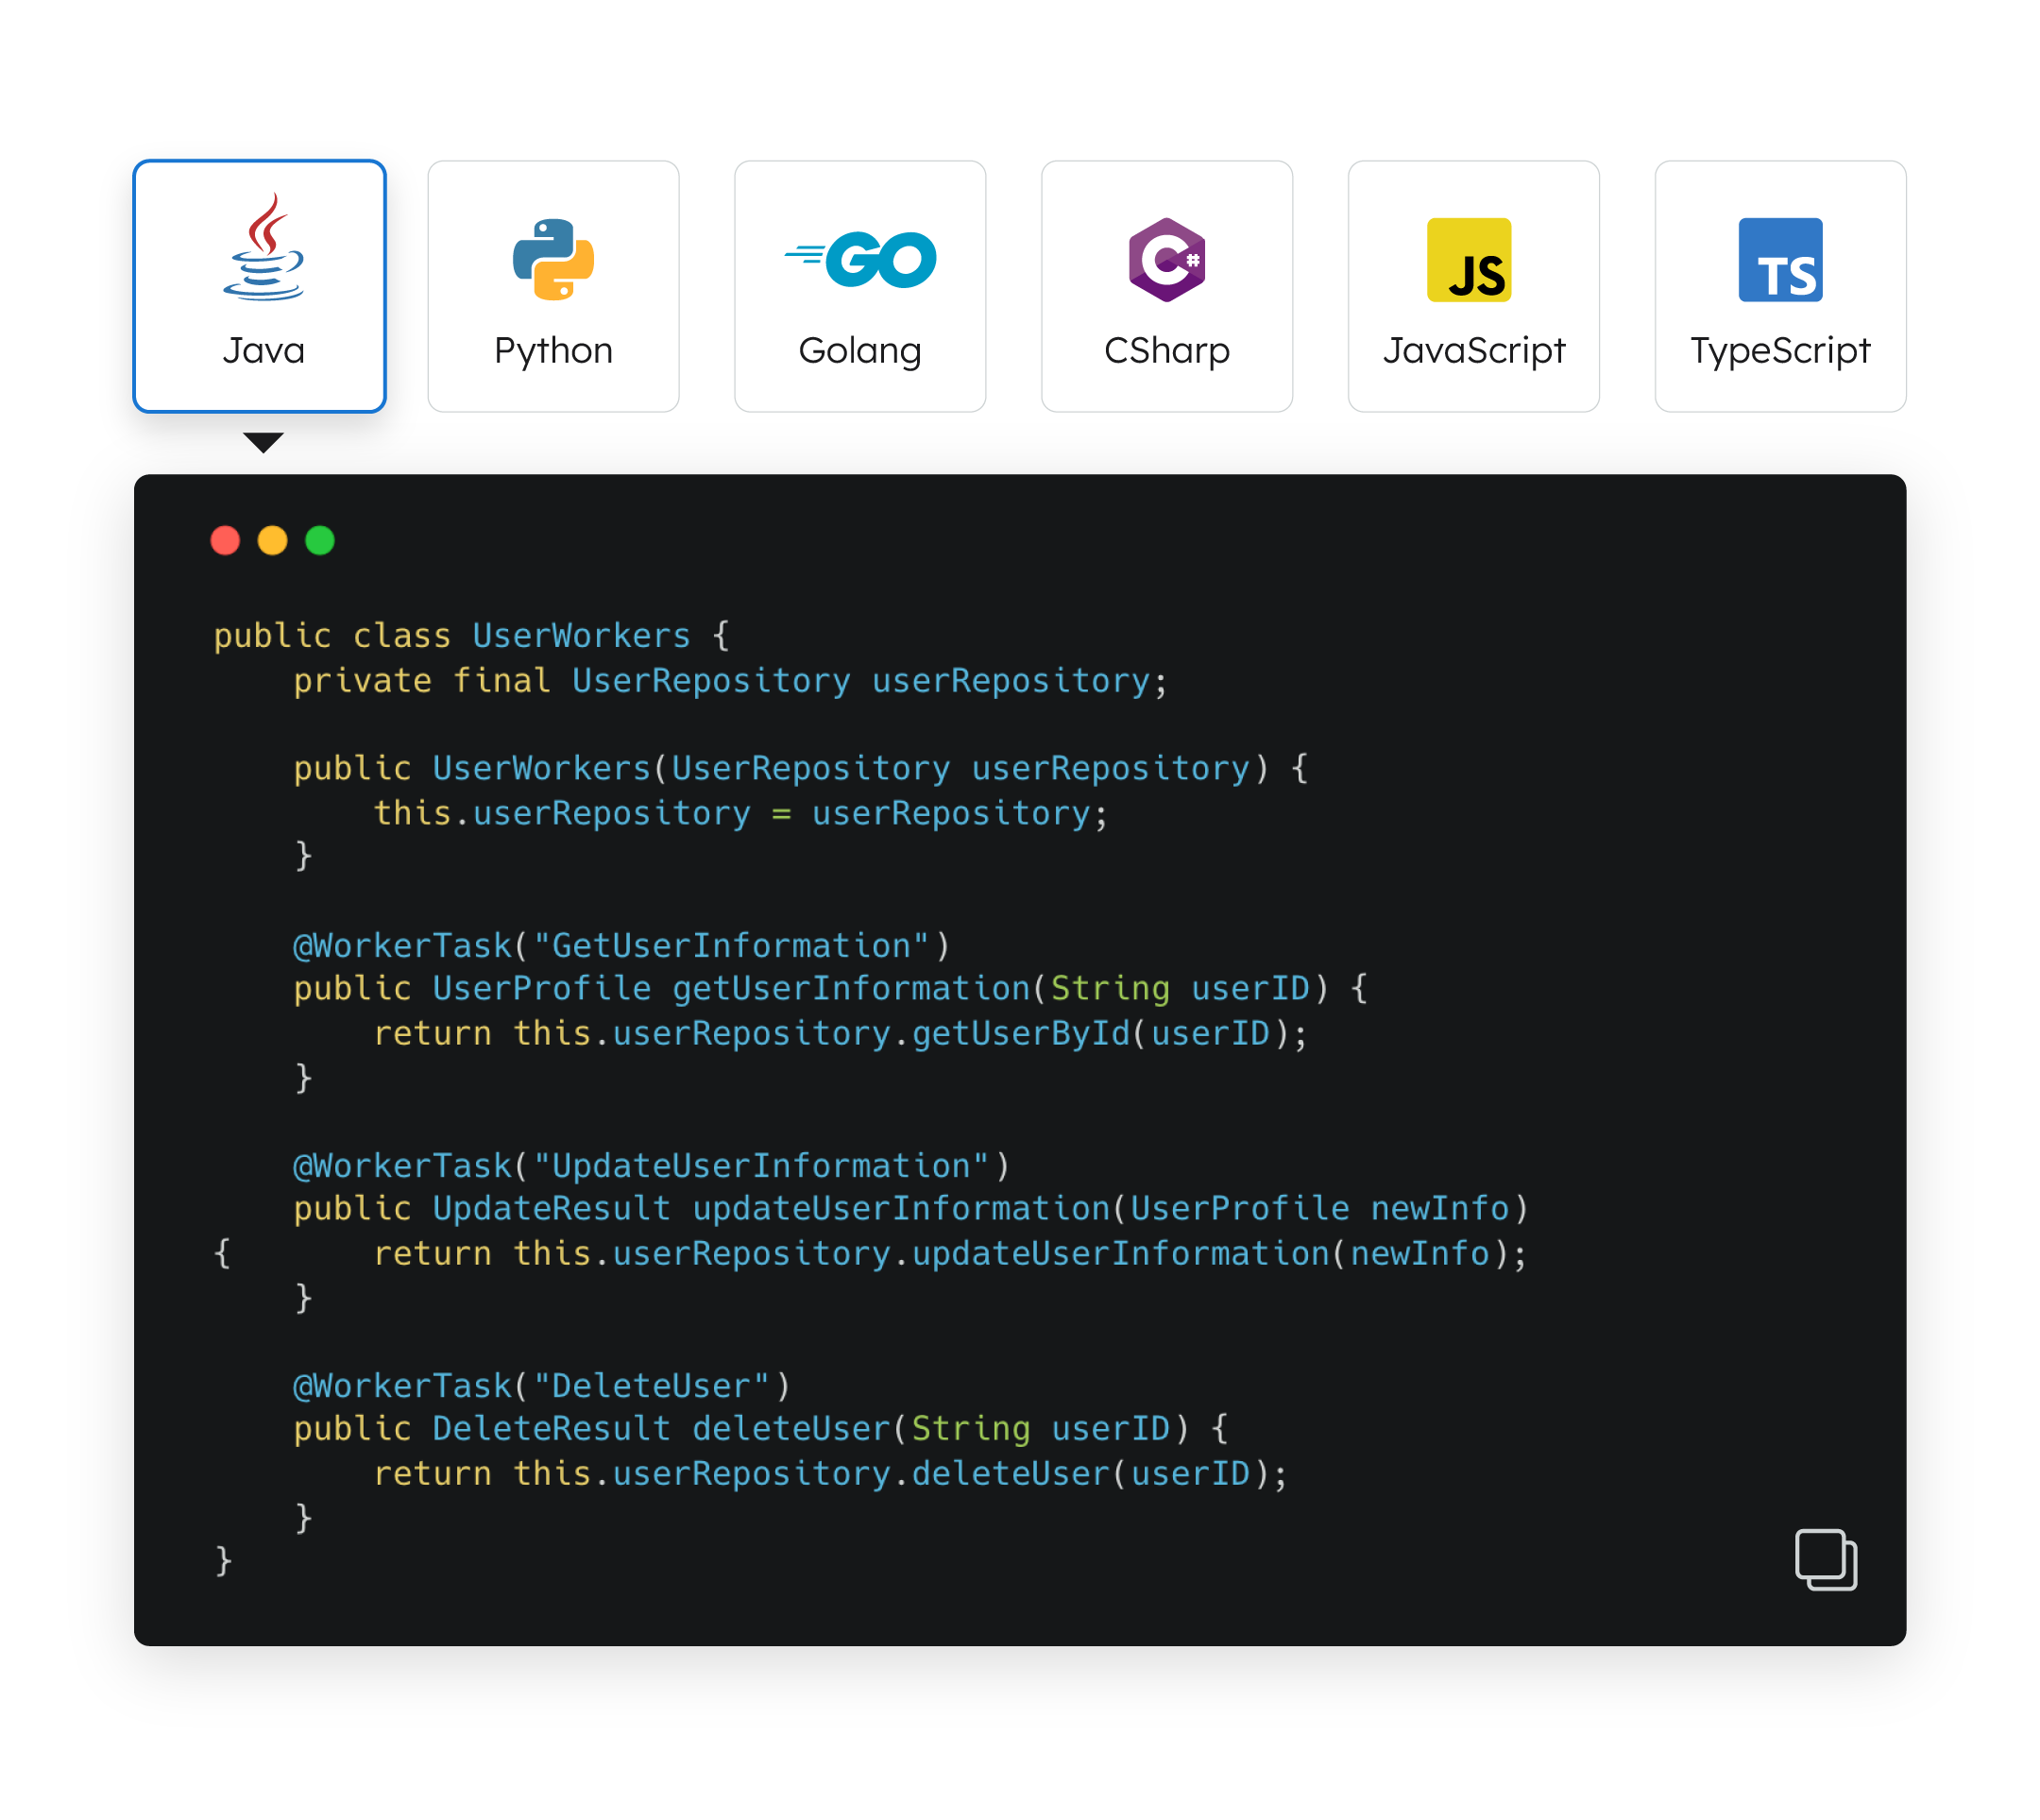The image size is (2040, 1820).
Task: Click the purple C# hexagon icon
Action: tap(1166, 259)
